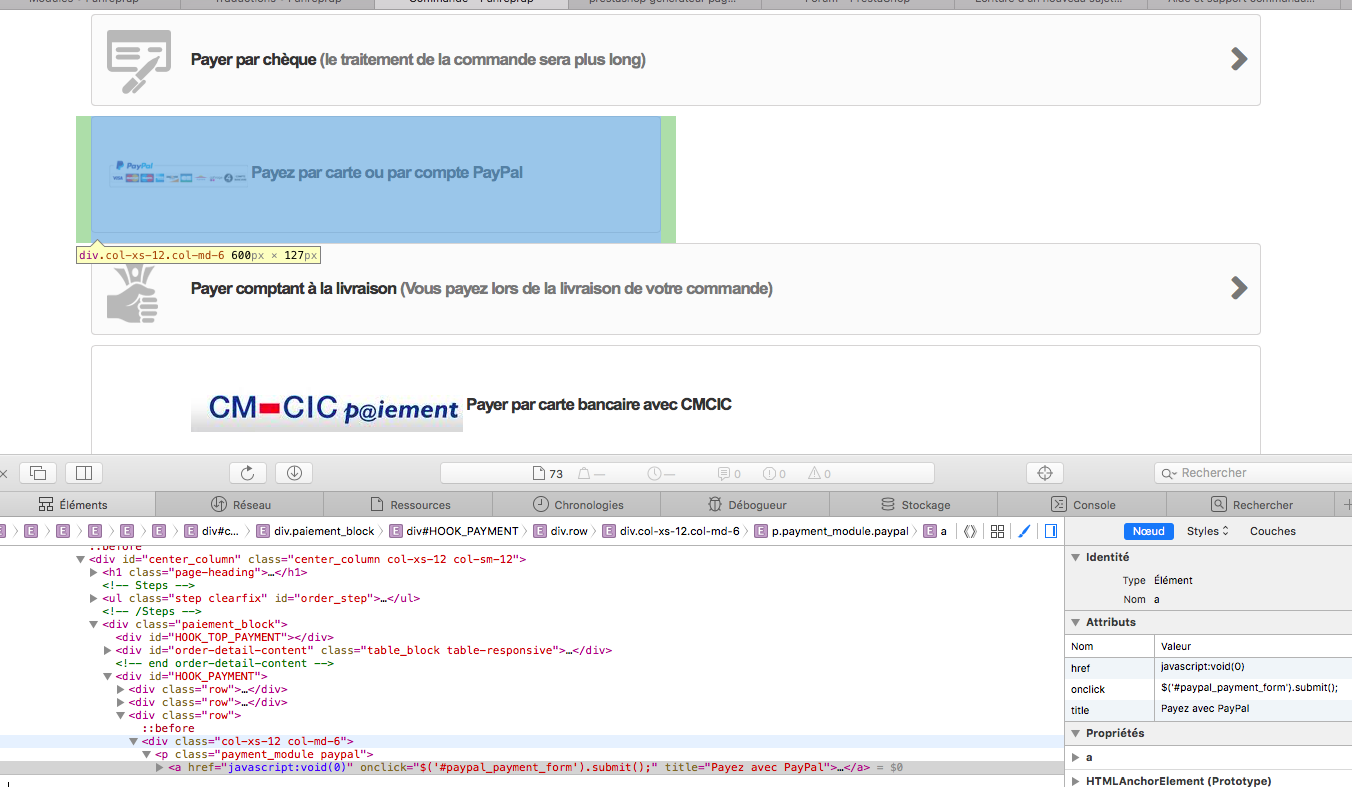Detach the inspector into a separate window
The width and height of the screenshot is (1352, 787).
38,473
